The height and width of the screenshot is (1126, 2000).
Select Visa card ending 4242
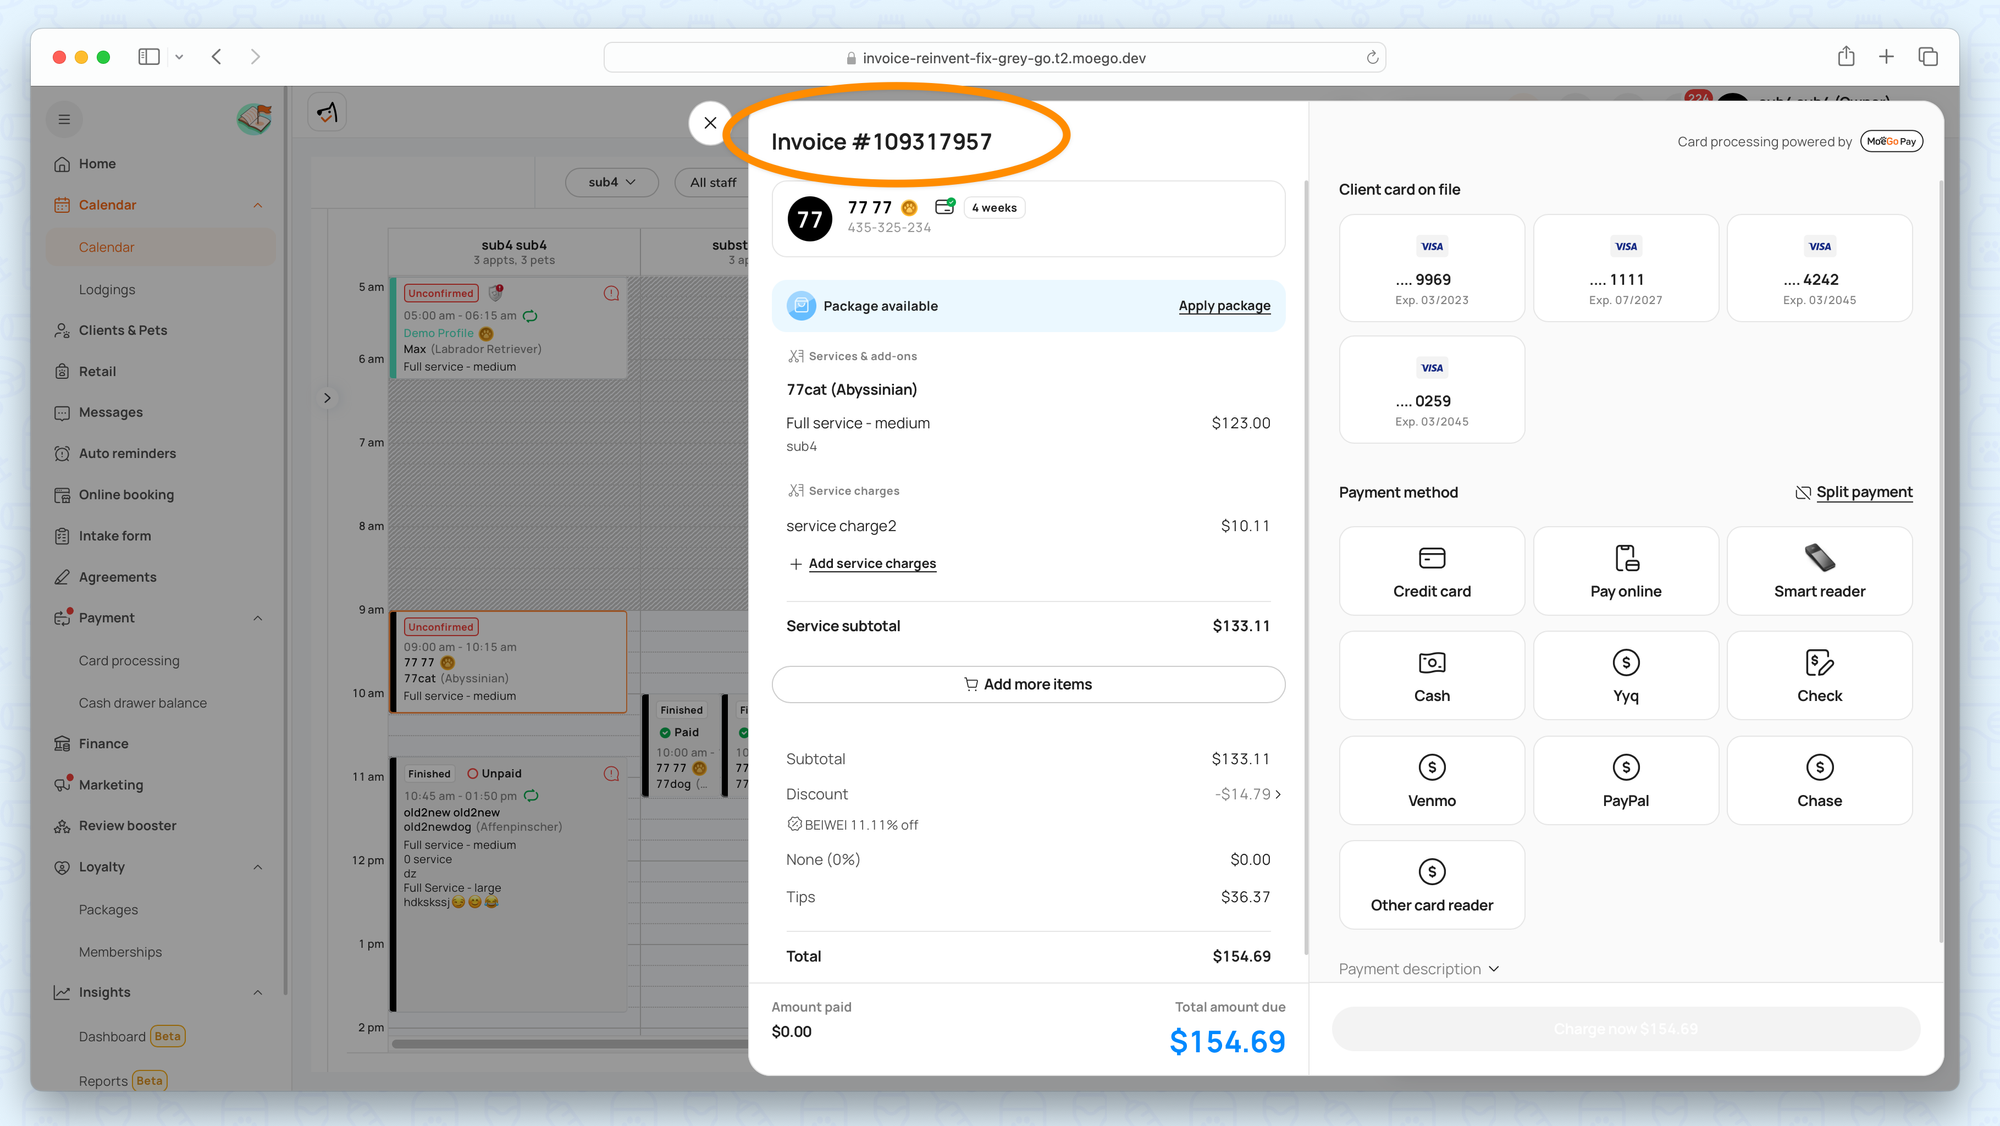point(1819,268)
